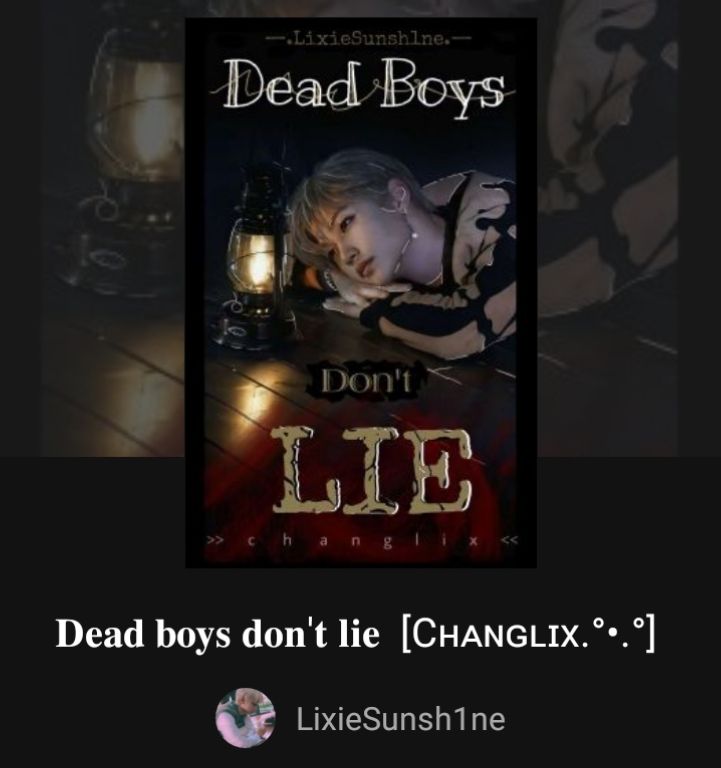Open the Dead Boys Don't Lie cover image

361,292
